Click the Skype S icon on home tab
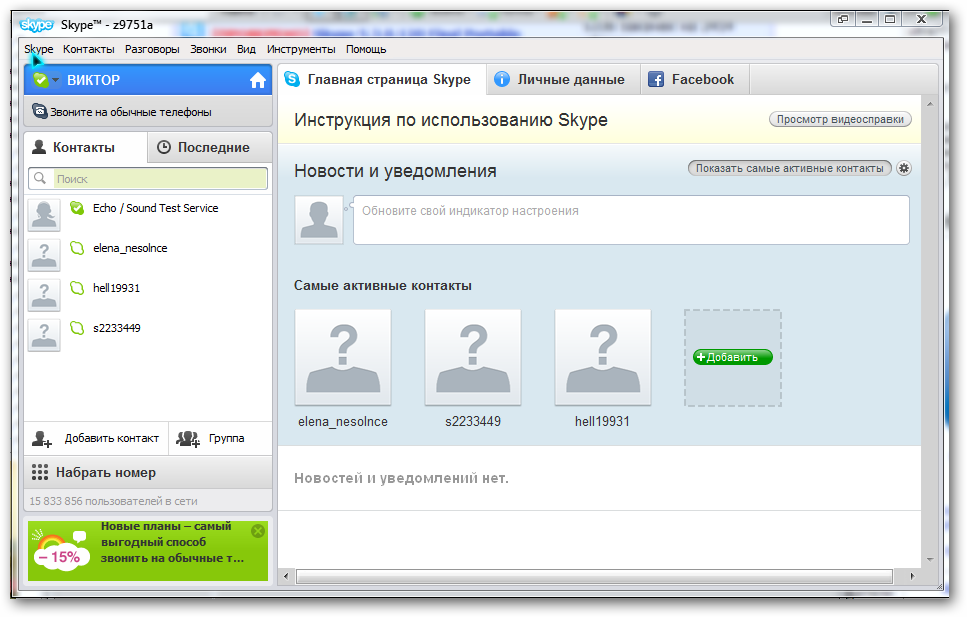The image size is (967, 617). point(292,79)
